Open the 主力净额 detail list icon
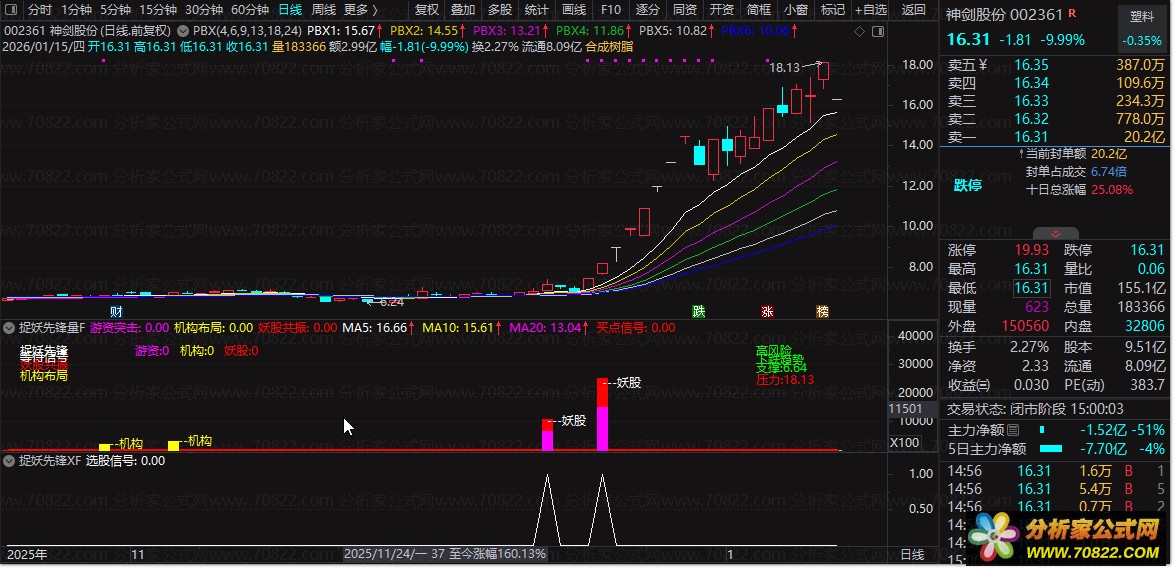The height and width of the screenshot is (569, 1176). click(x=1013, y=430)
